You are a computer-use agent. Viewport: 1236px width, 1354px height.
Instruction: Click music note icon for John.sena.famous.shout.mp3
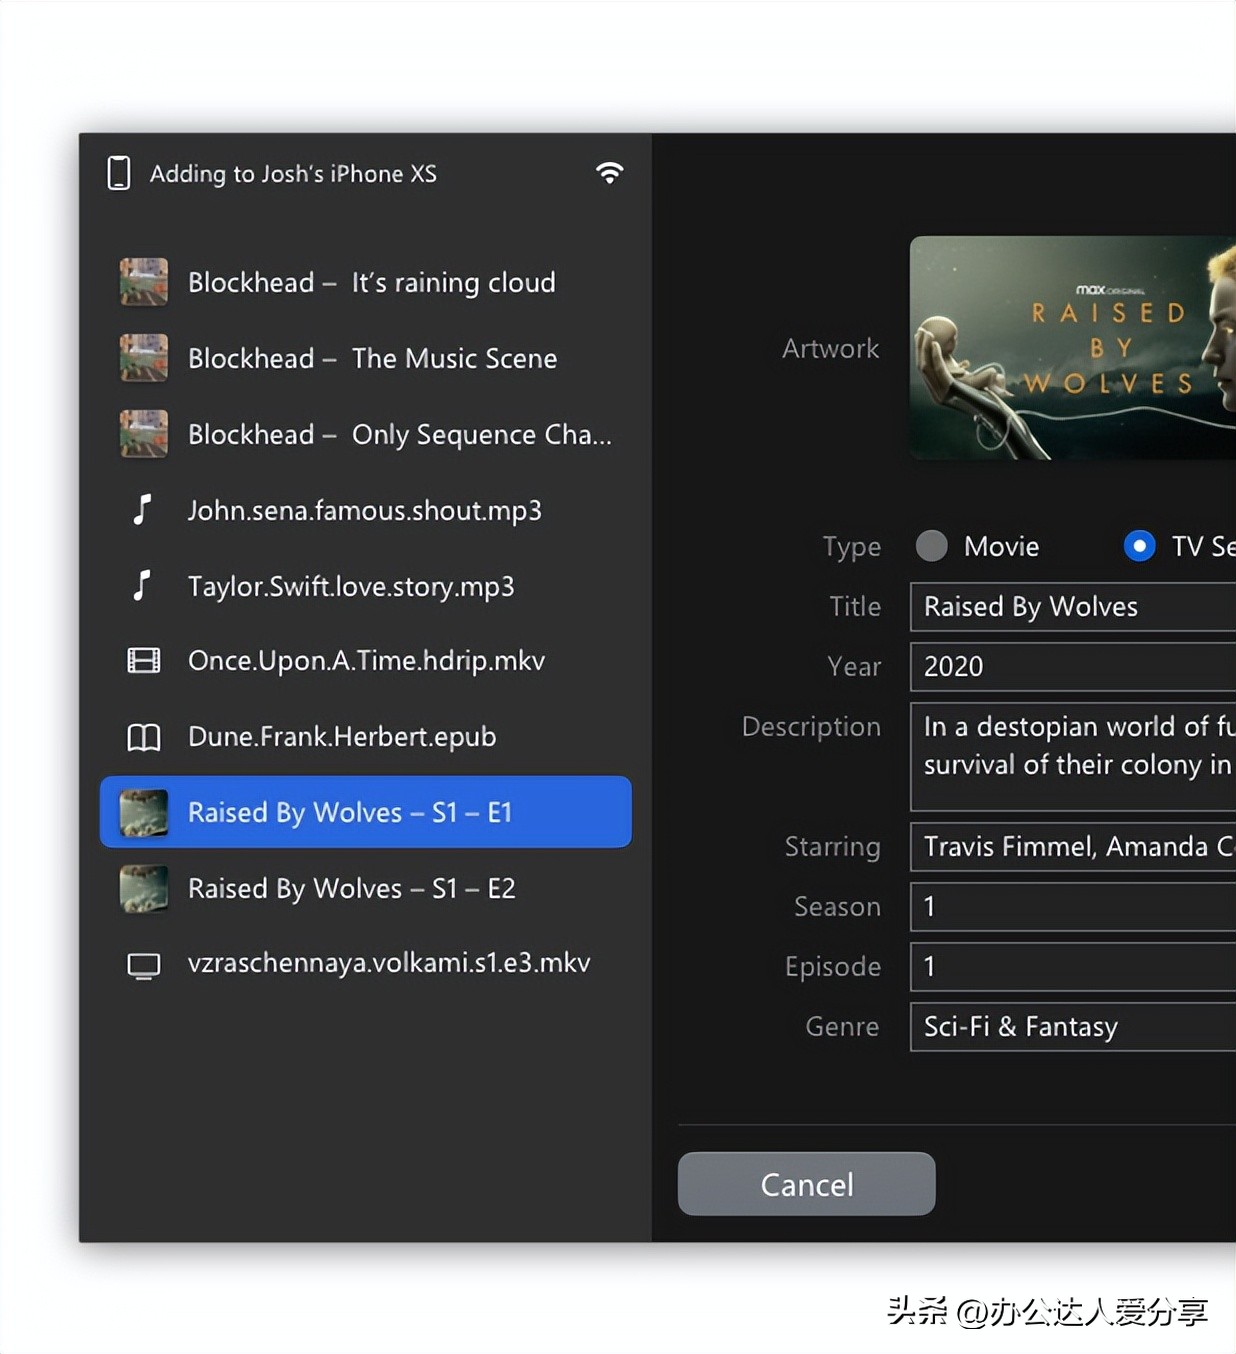[143, 510]
